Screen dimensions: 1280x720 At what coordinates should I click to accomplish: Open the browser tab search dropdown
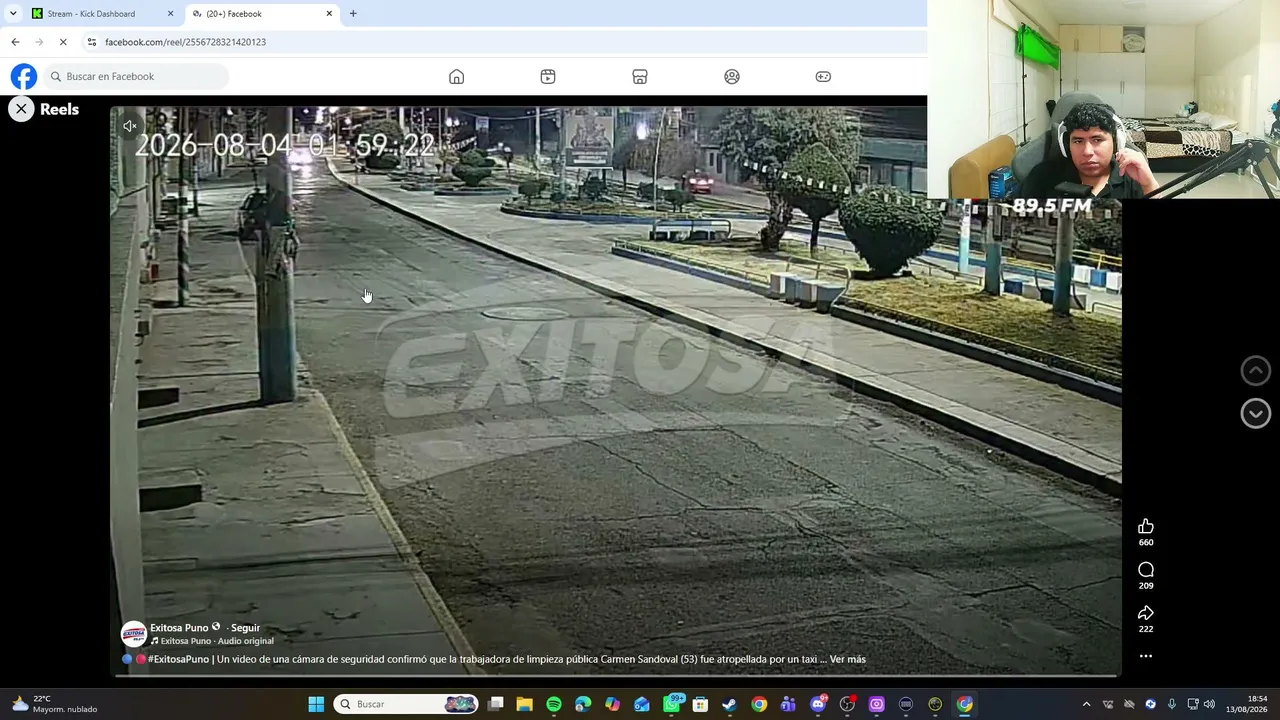click(x=13, y=14)
